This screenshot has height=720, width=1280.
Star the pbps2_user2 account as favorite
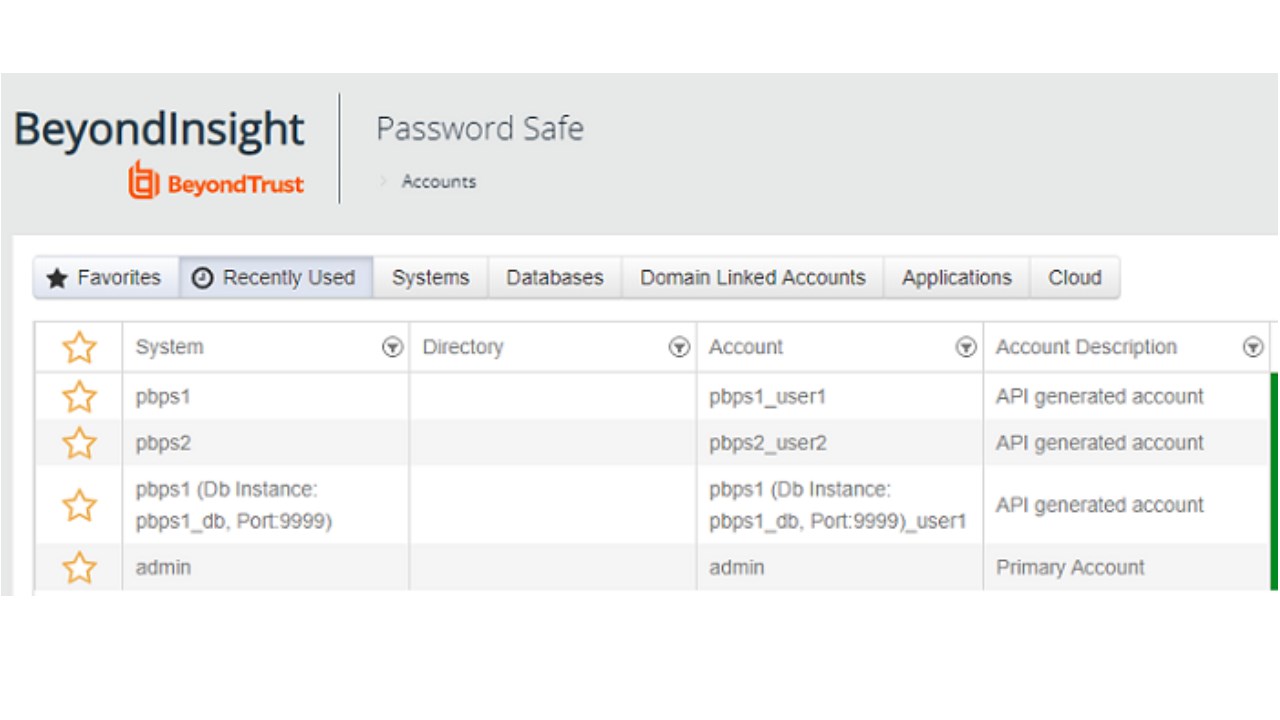(79, 443)
